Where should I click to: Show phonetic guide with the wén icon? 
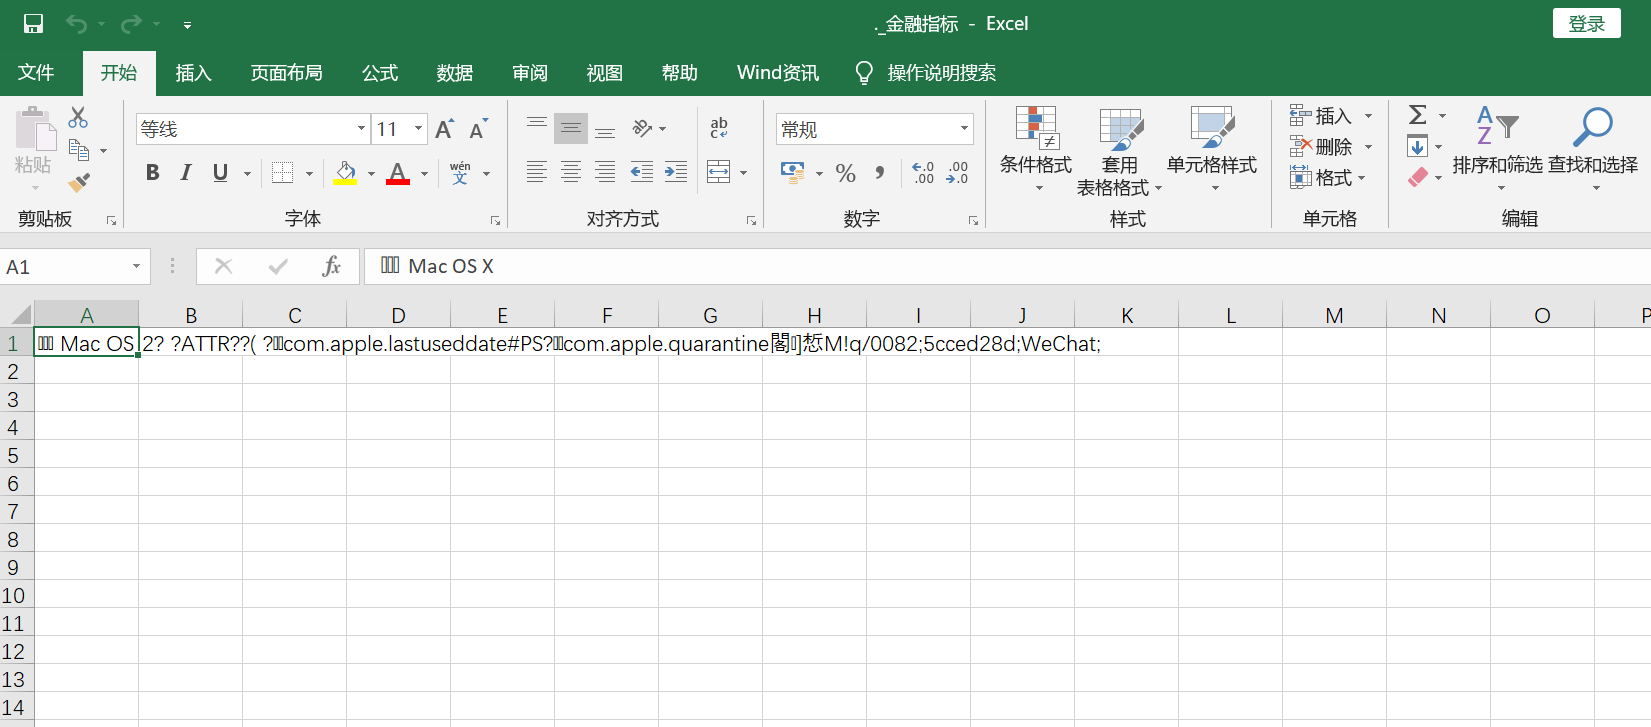pos(460,173)
